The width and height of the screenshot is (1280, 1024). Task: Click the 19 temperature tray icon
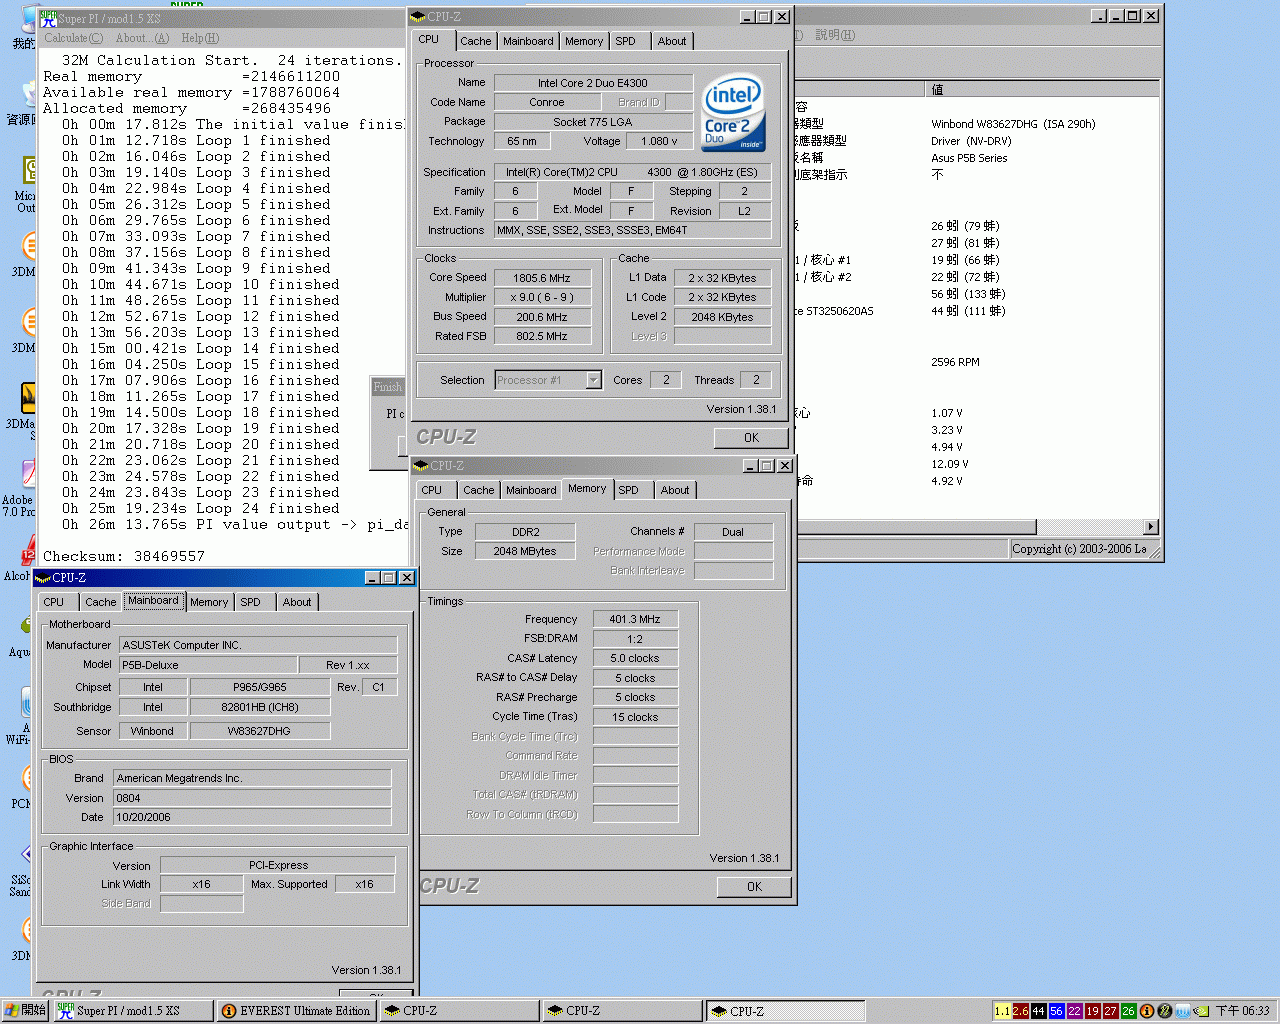[1092, 1011]
